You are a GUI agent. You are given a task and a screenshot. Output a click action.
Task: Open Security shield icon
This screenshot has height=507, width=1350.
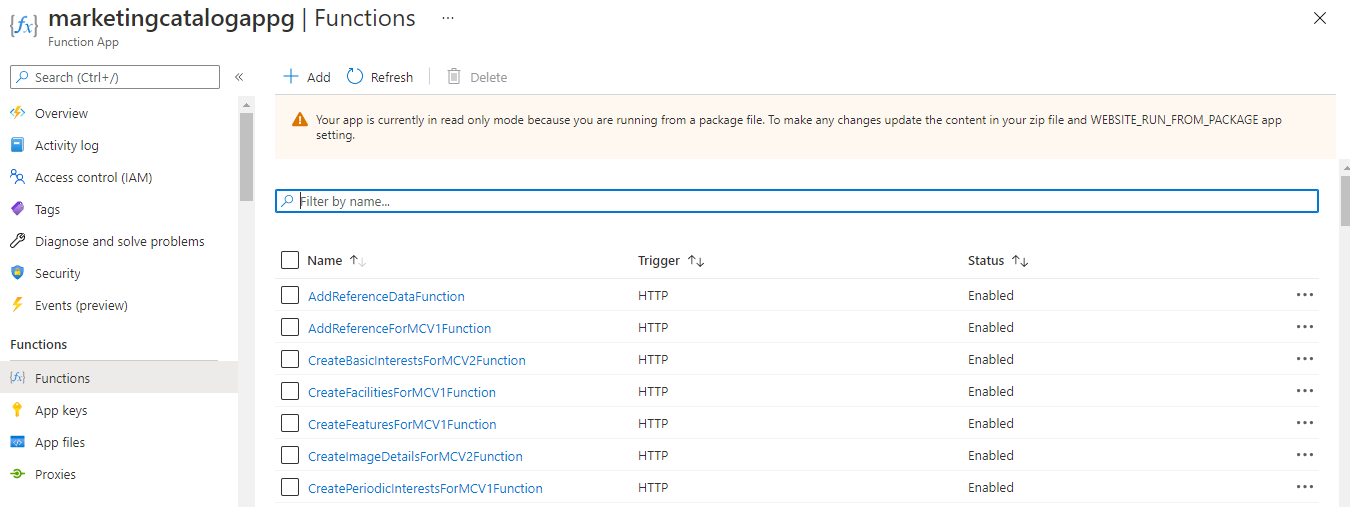click(x=17, y=273)
